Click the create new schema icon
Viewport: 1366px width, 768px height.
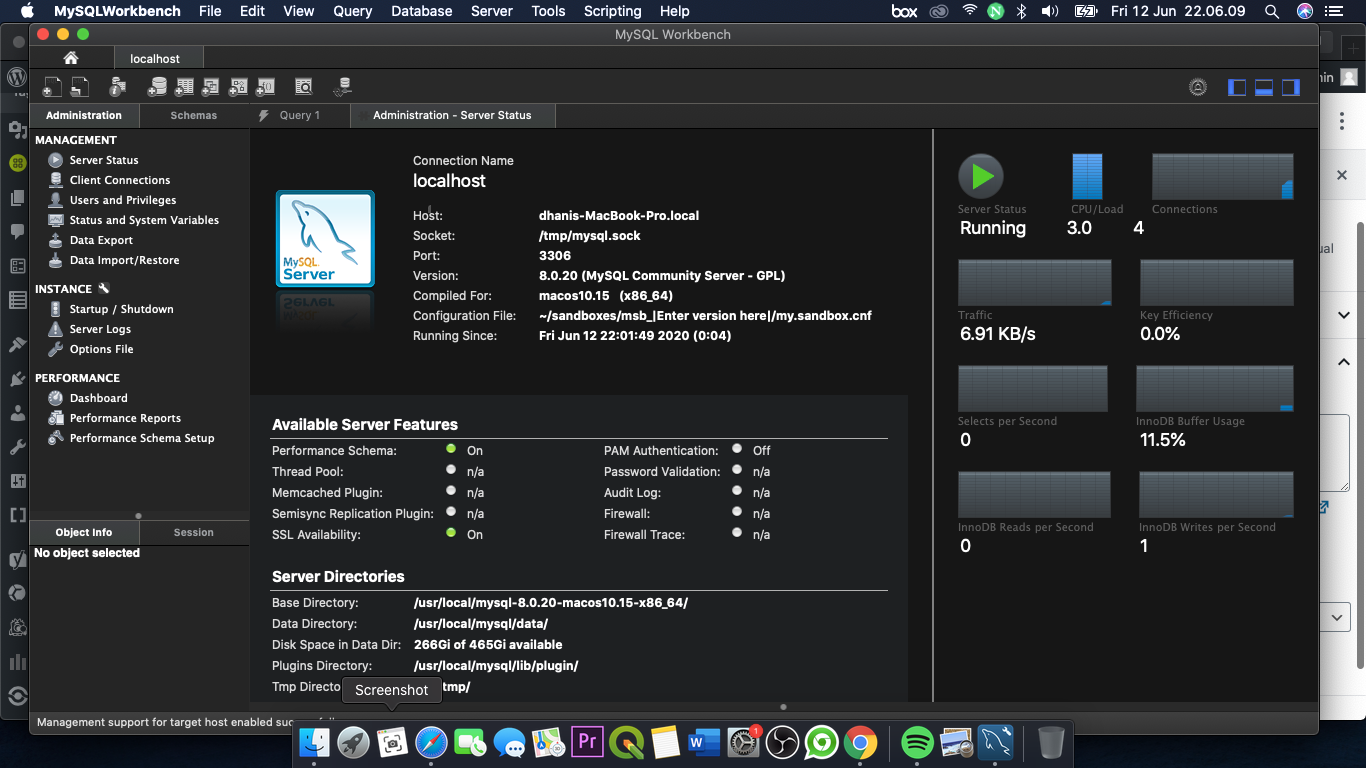coord(157,87)
